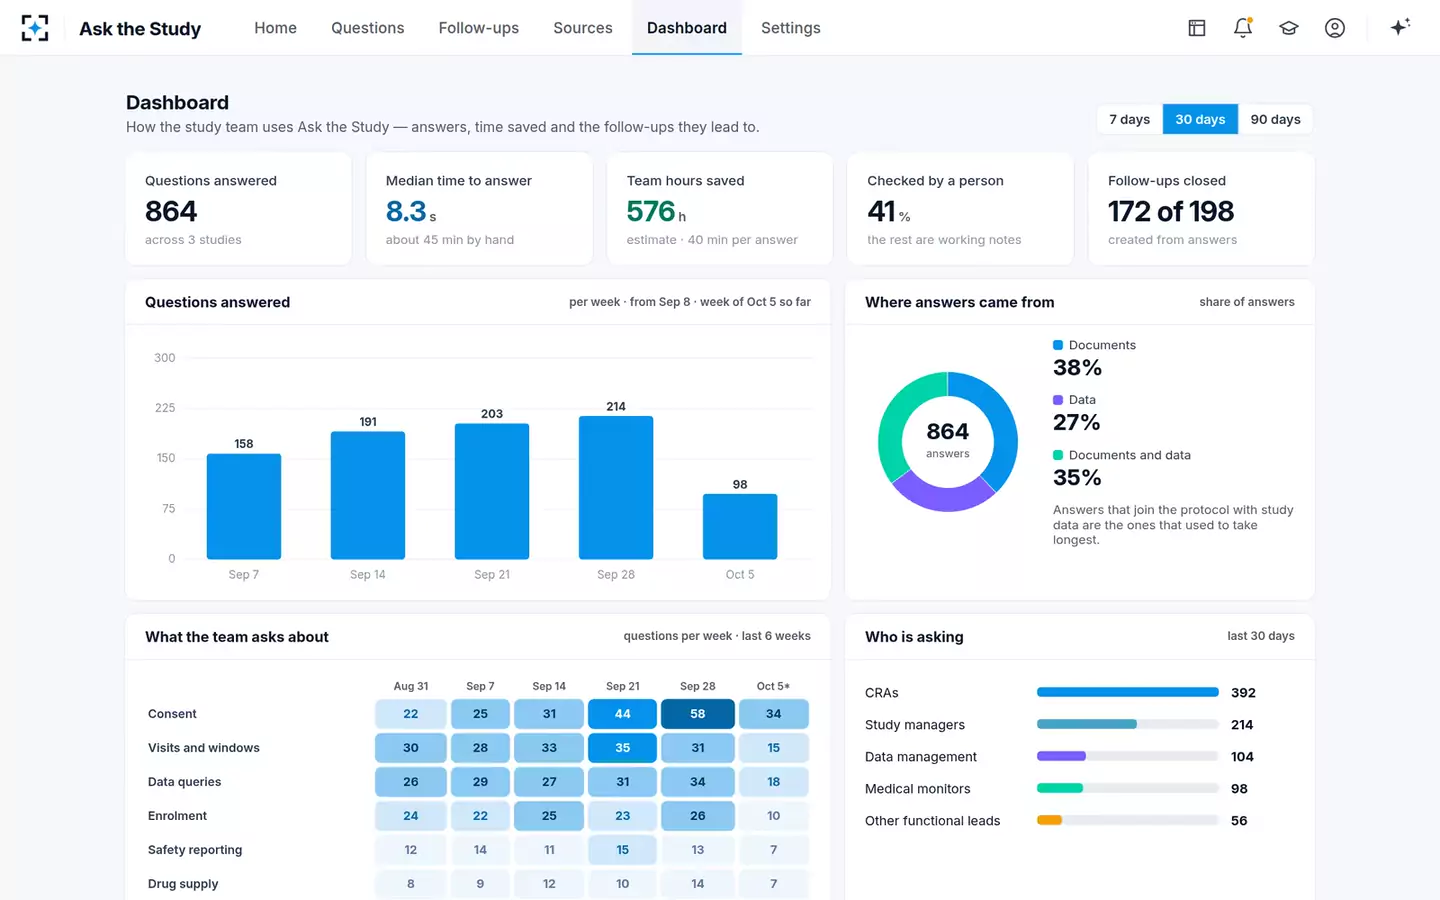Click Safety reporting Sep 21 cell 15
Viewport: 1440px width, 900px height.
623,850
